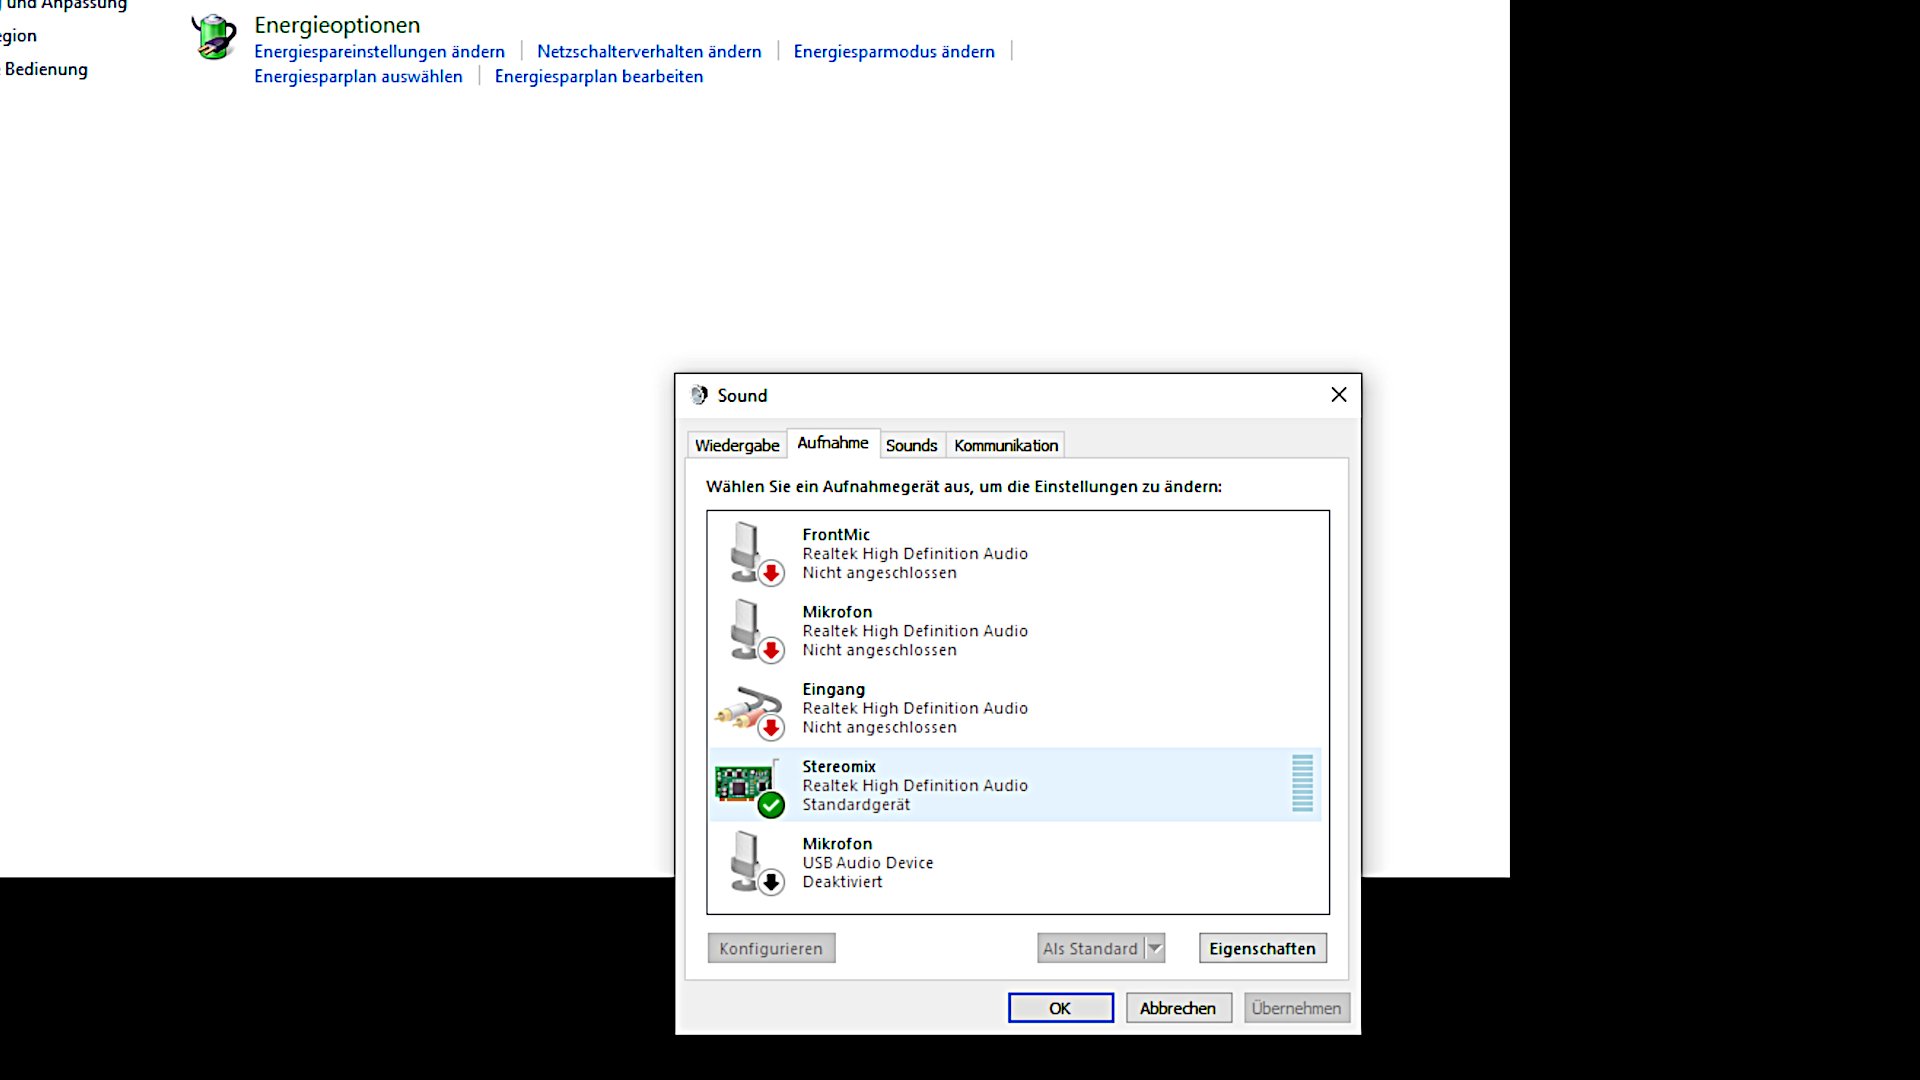Click the red disable badge on USB Mikrofon
1920x1080 pixels.
pos(771,881)
